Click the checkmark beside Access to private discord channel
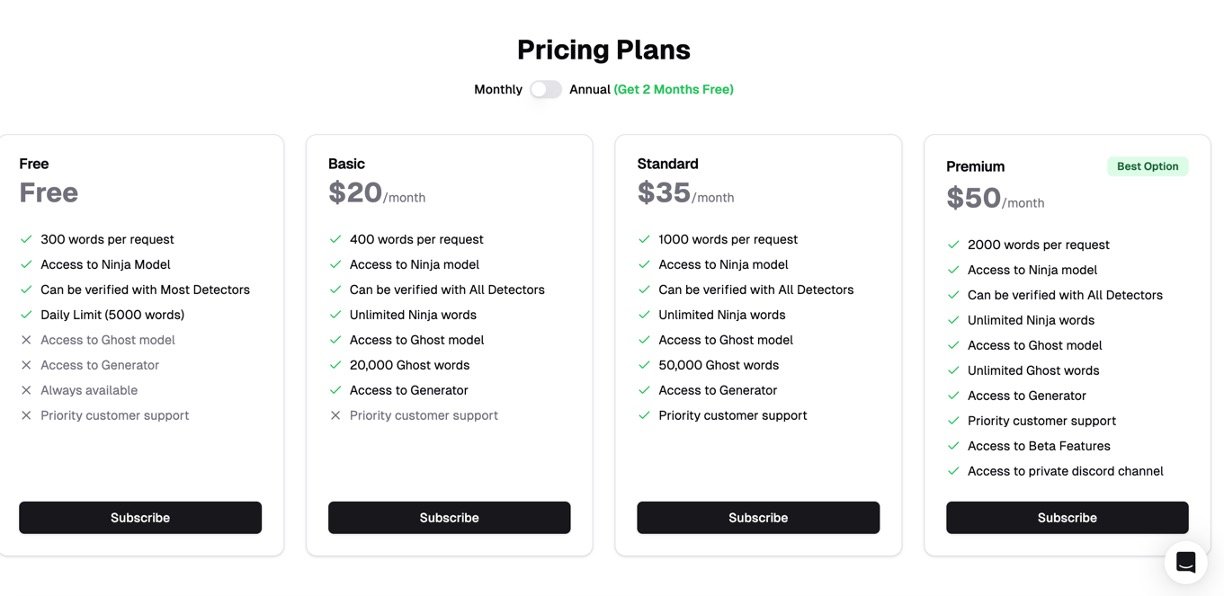 (953, 471)
